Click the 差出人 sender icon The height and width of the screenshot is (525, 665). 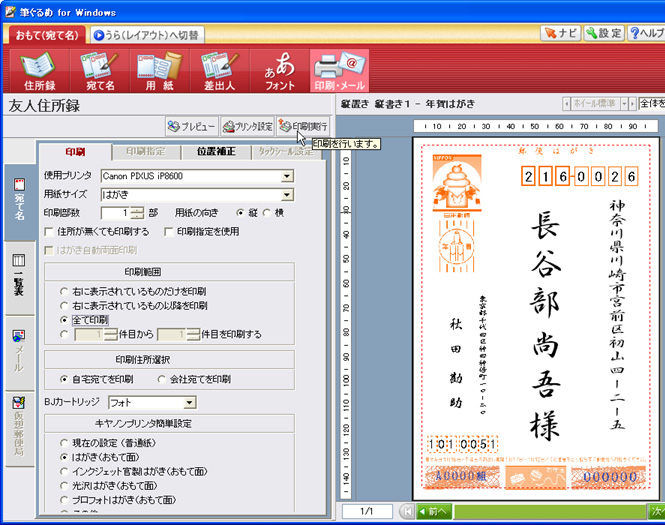point(218,71)
